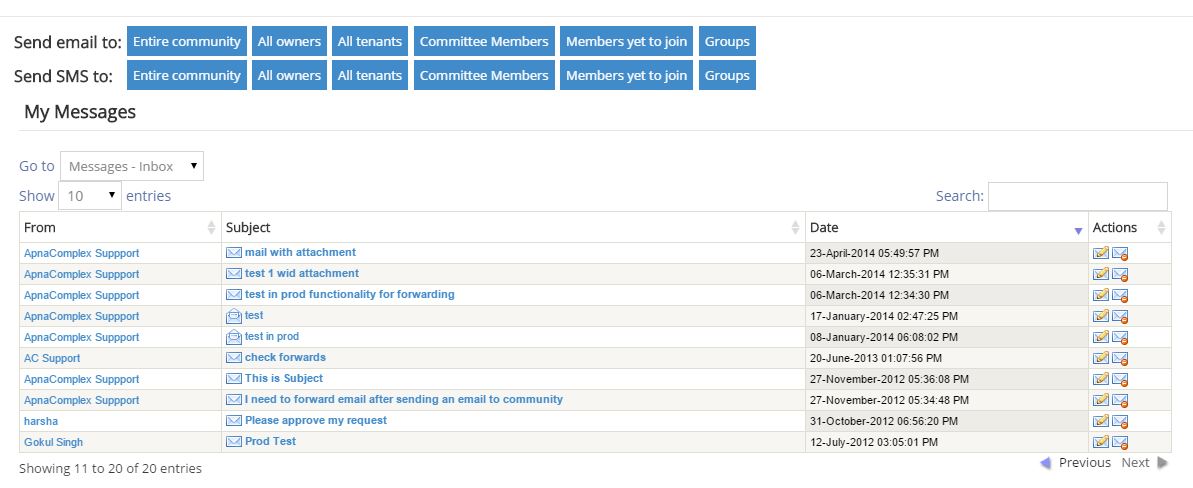
Task: Sort messages by the Date column header
Action: (946, 228)
